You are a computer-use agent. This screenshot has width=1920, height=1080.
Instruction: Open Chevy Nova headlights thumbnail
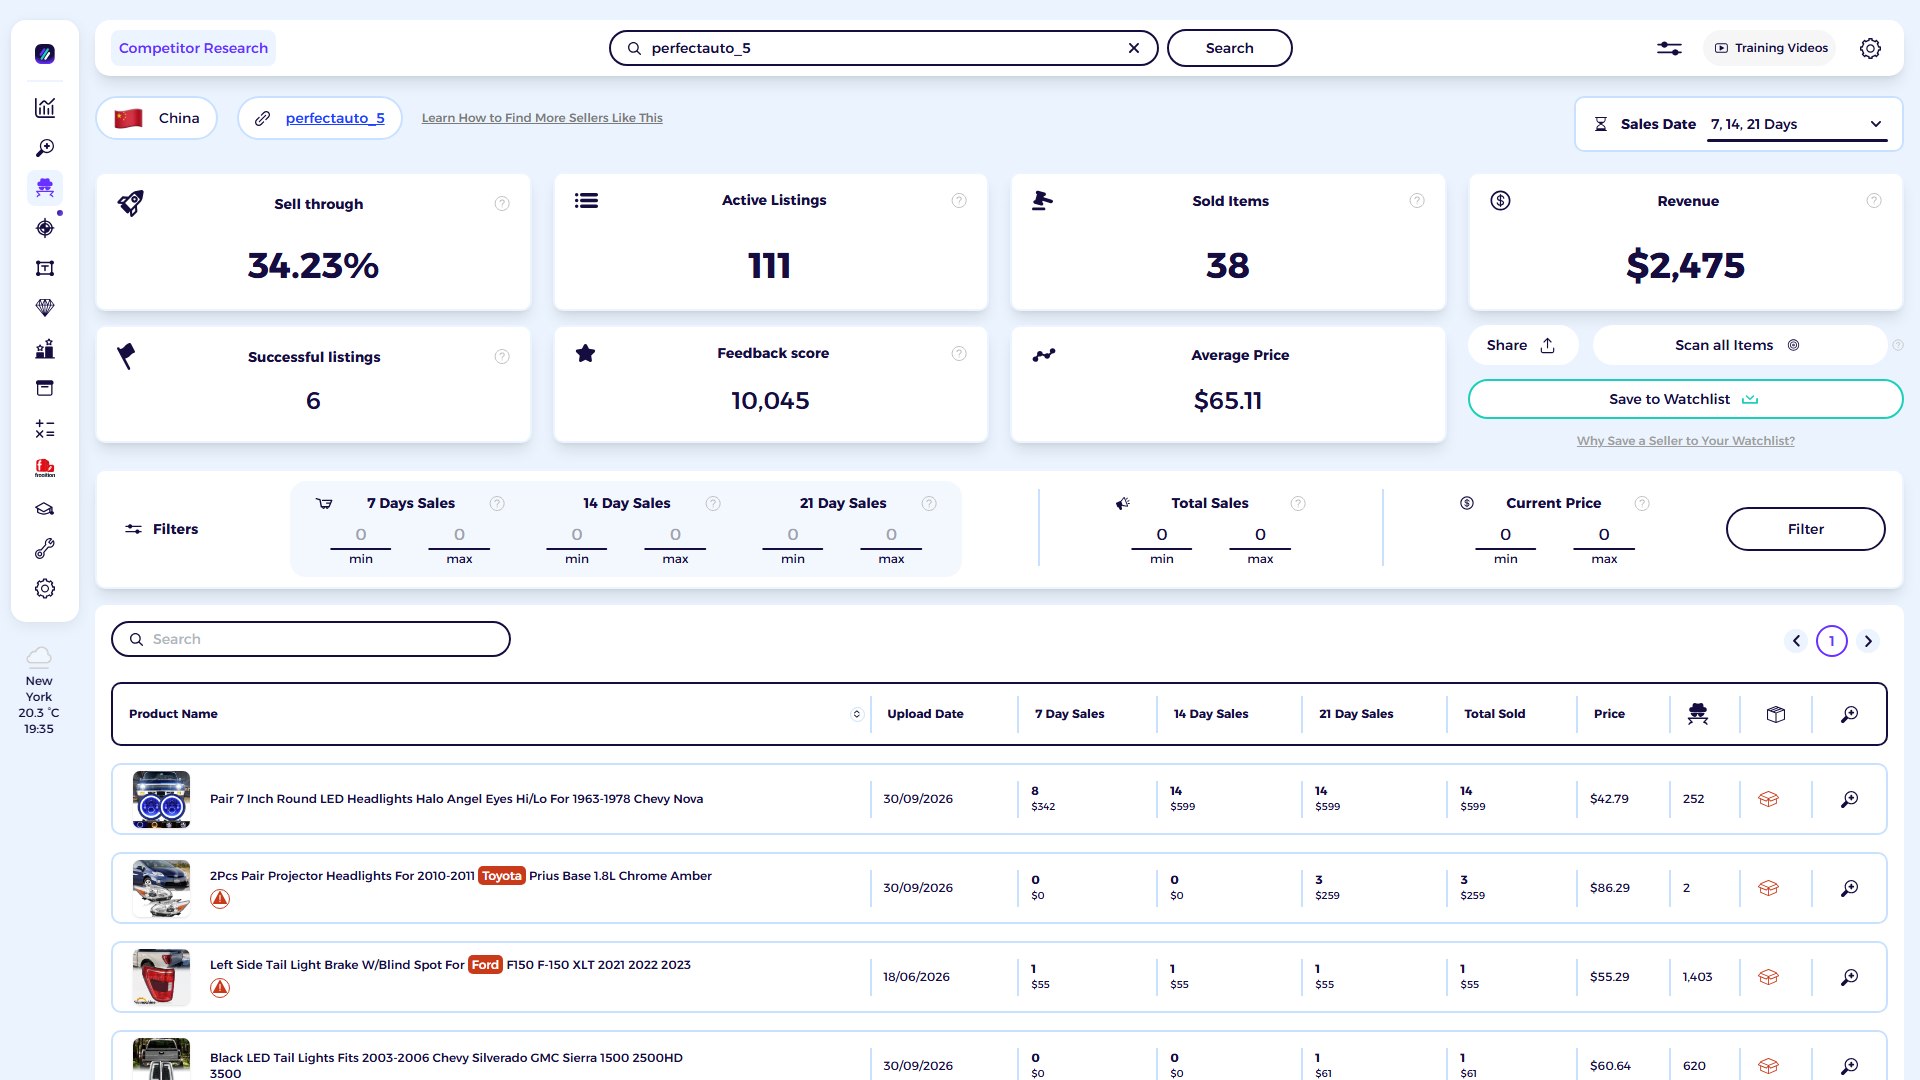pos(161,799)
